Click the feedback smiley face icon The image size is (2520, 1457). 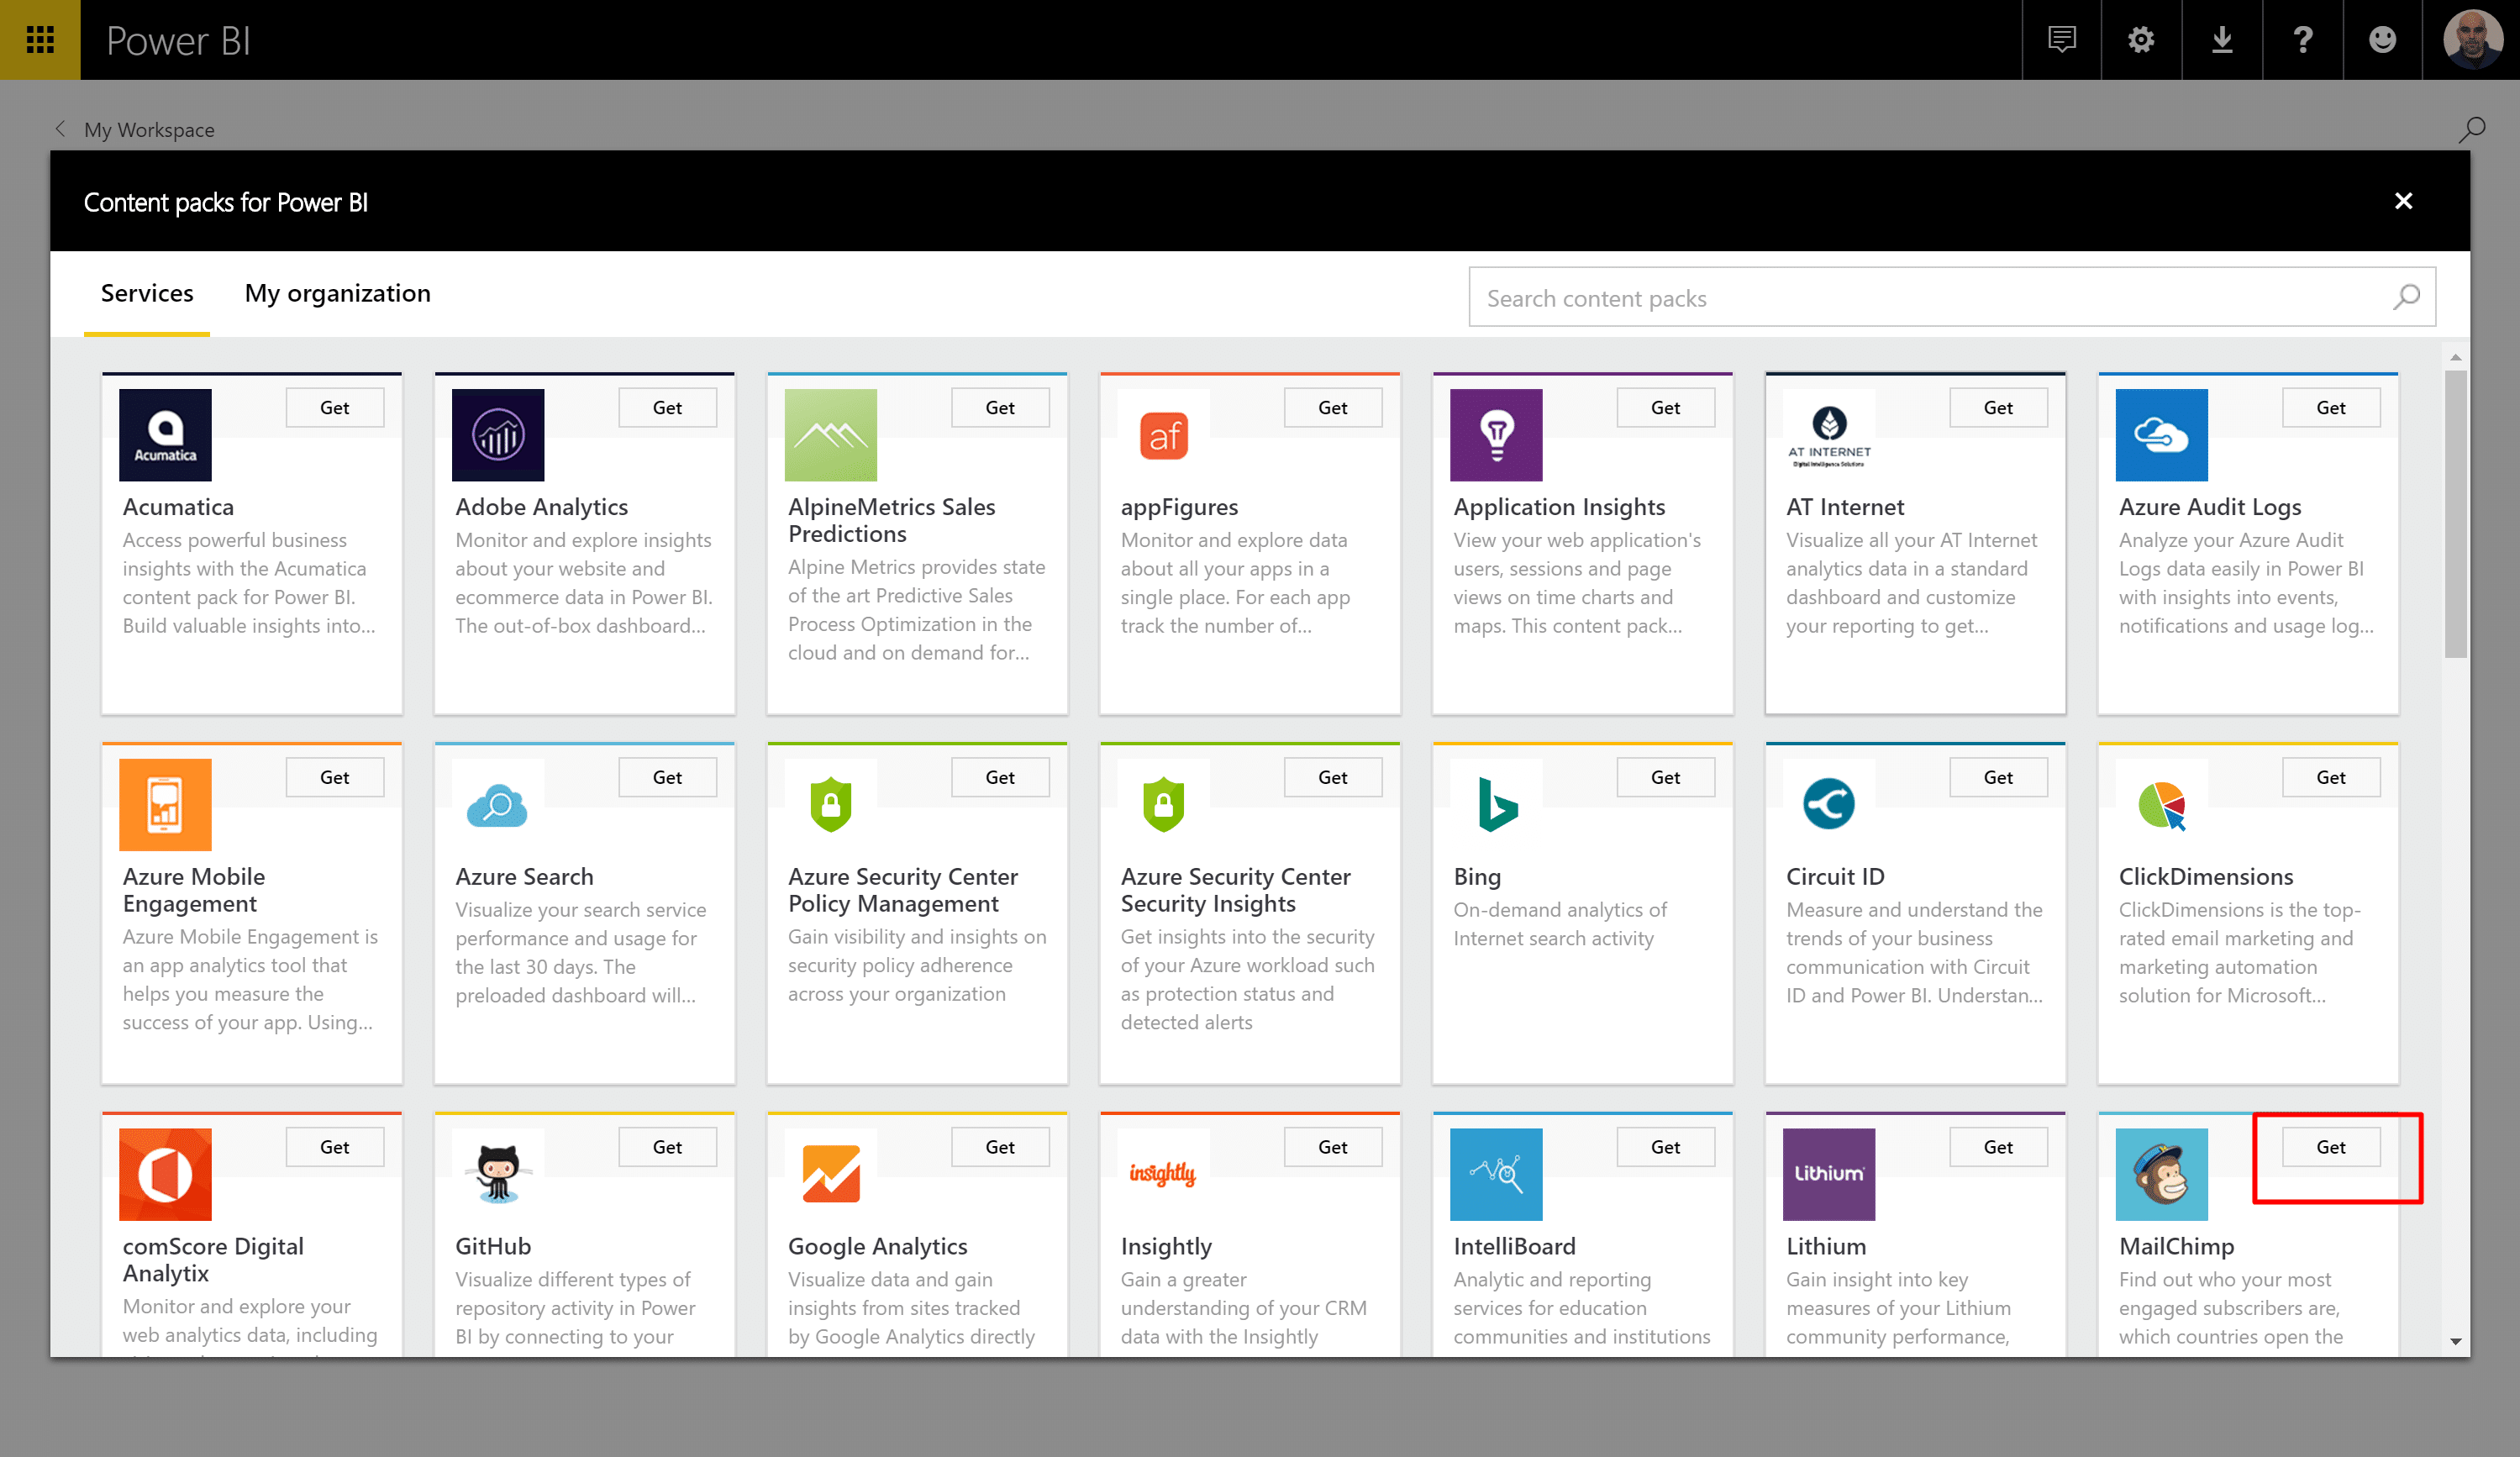(2382, 40)
